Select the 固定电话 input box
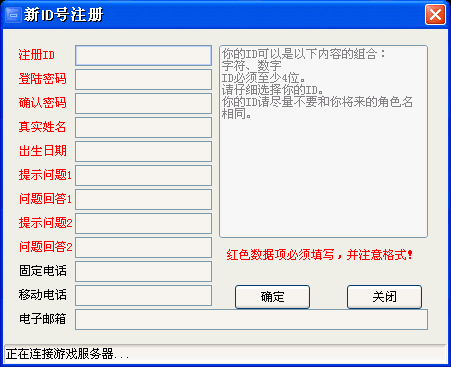The image size is (451, 367). point(143,271)
